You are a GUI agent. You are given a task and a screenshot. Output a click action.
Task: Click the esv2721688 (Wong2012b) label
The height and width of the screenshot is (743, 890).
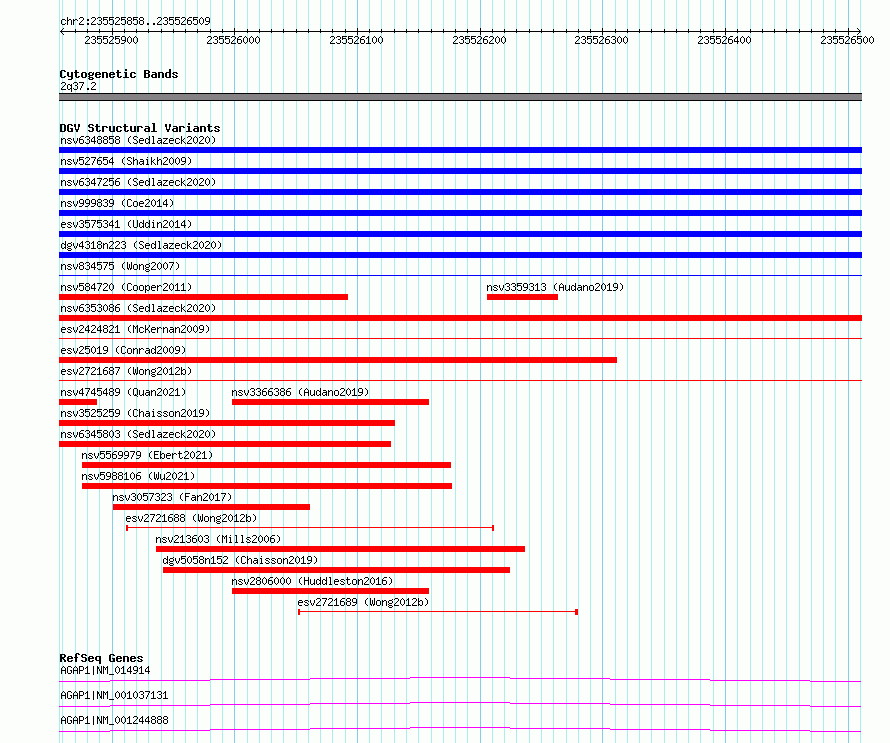click(x=191, y=518)
